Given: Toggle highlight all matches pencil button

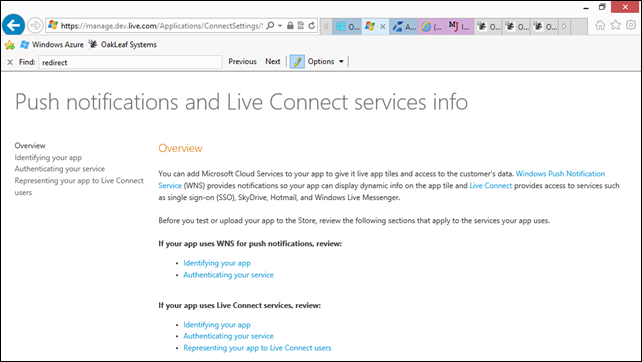Looking at the screenshot, I should click(297, 62).
